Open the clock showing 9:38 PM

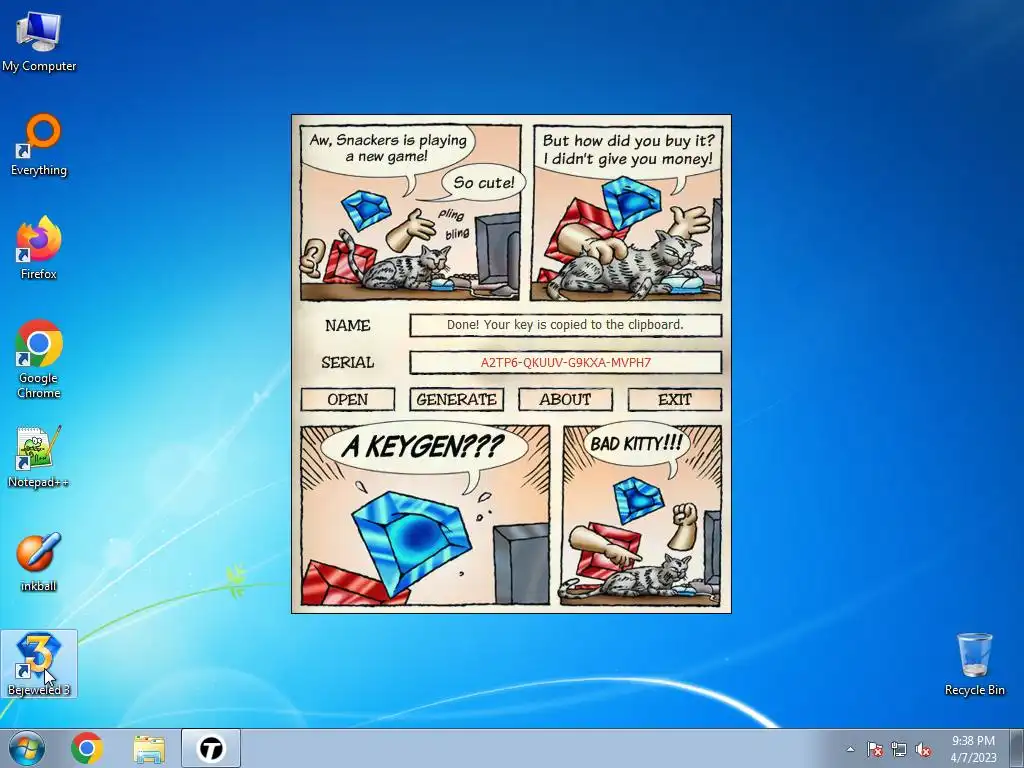[973, 749]
